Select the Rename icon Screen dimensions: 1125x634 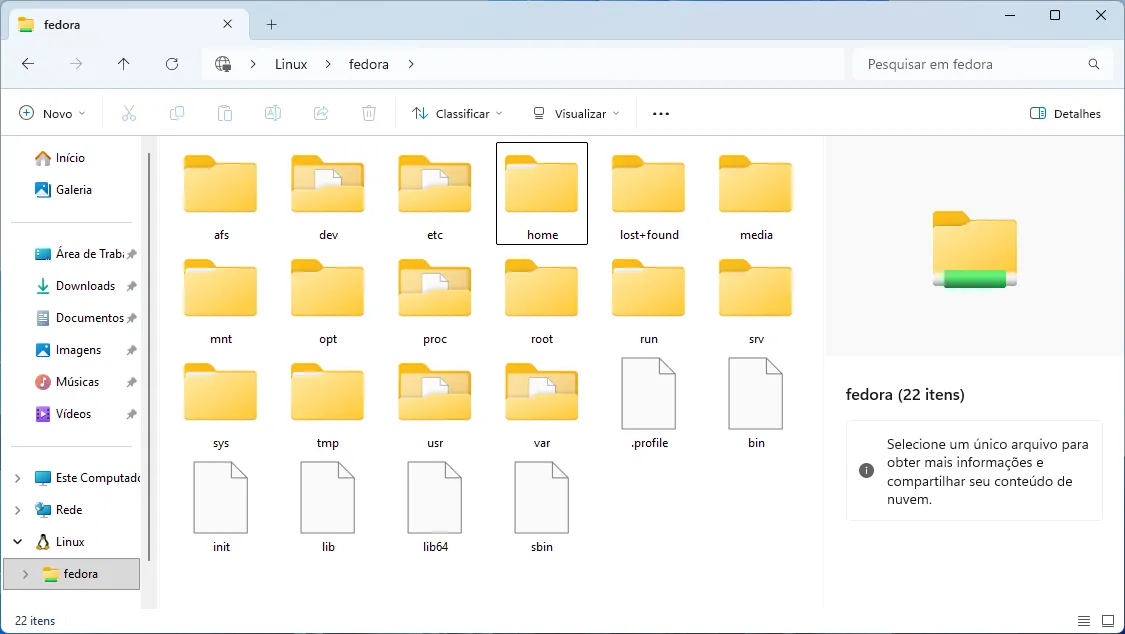click(x=272, y=113)
